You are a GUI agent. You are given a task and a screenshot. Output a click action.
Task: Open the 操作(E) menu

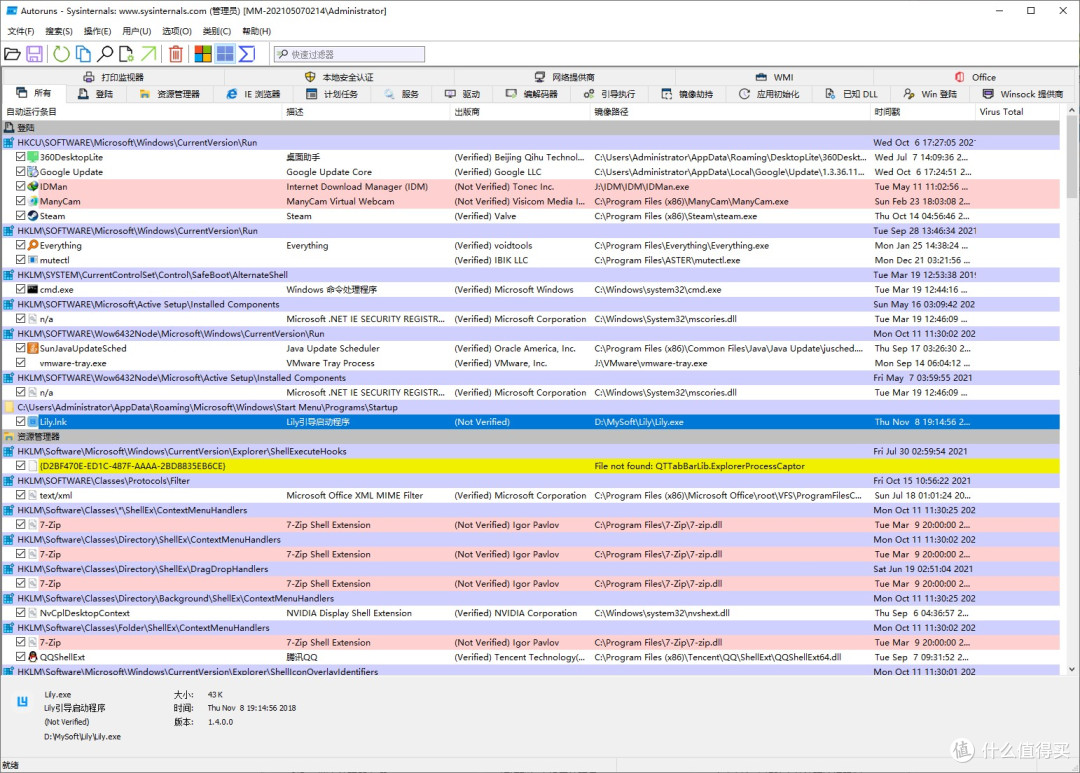coord(97,31)
